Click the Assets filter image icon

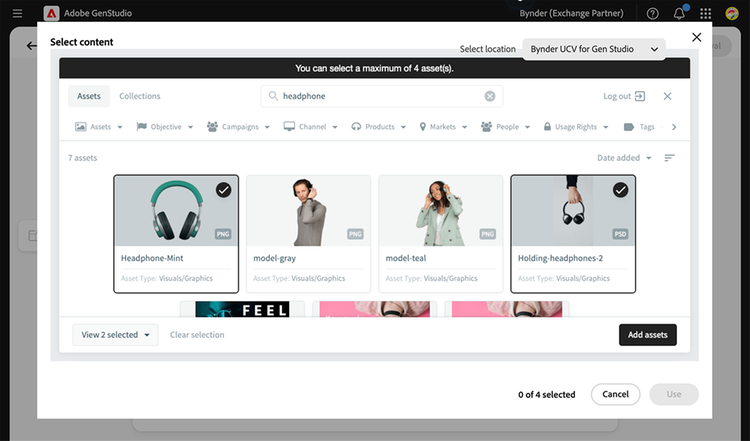80,127
